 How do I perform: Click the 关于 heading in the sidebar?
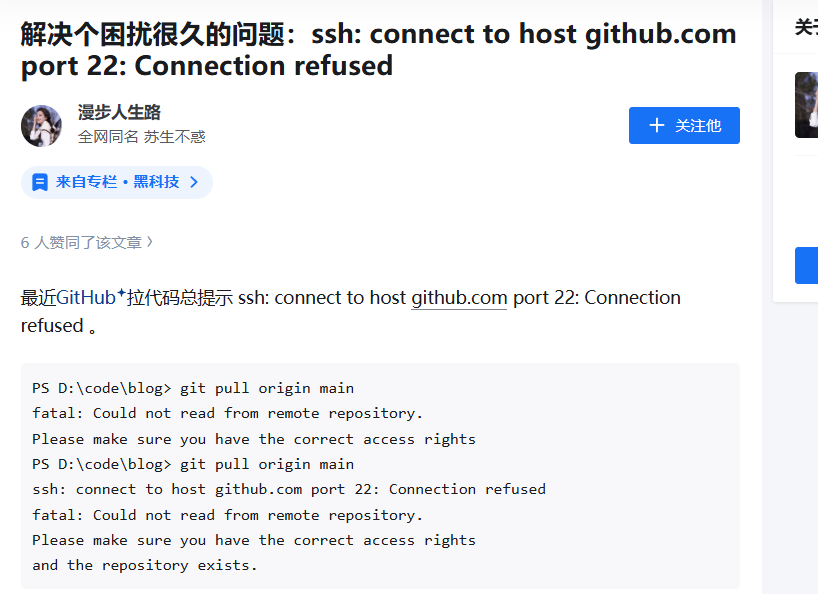click(806, 27)
